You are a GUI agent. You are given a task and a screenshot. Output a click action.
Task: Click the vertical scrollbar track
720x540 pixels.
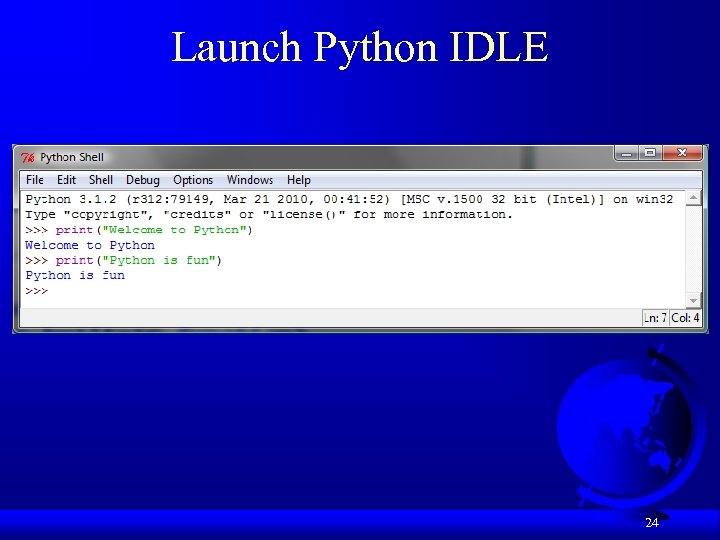click(693, 249)
